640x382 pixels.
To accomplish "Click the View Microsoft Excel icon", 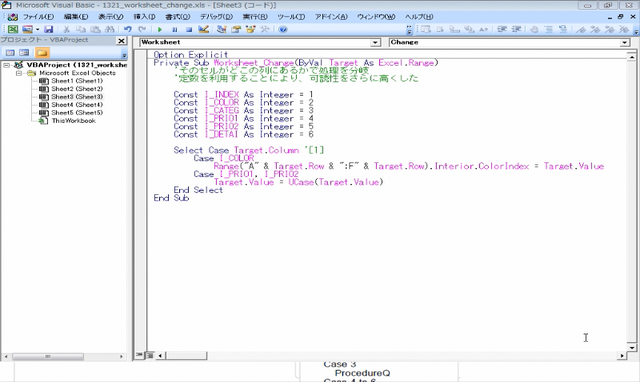I will (x=13, y=29).
